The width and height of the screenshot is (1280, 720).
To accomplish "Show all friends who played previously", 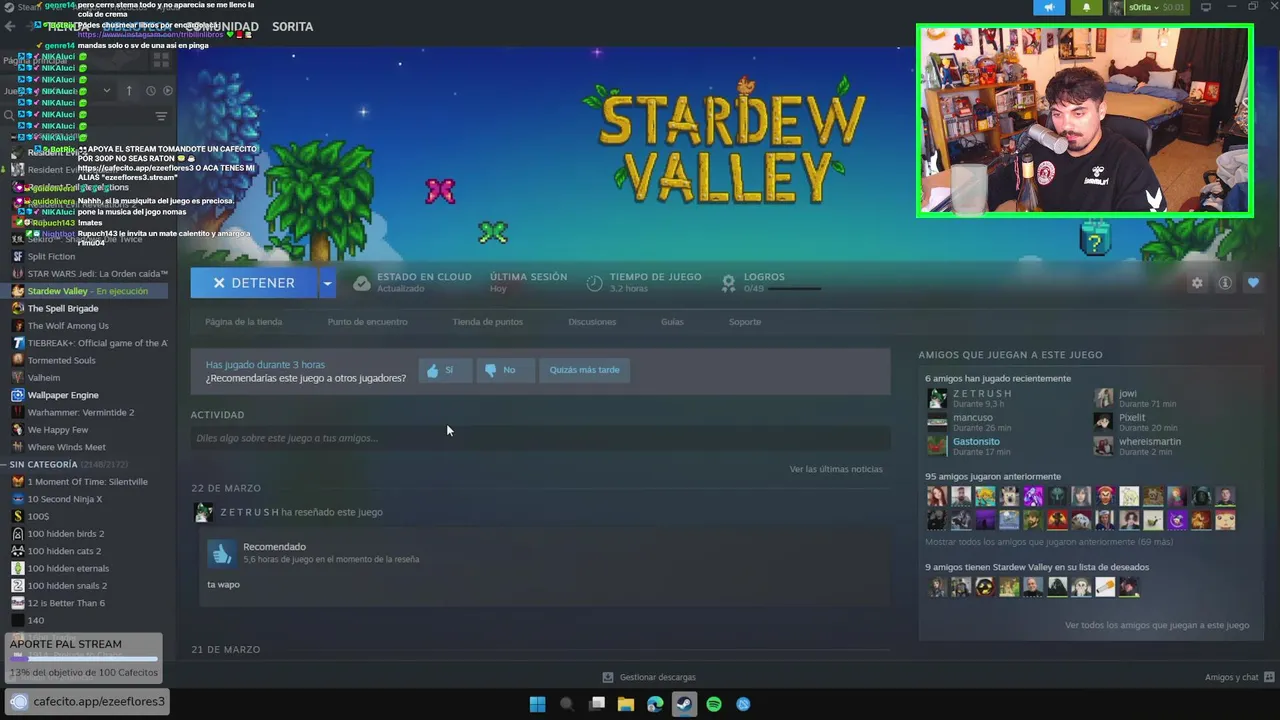I will coord(1049,542).
